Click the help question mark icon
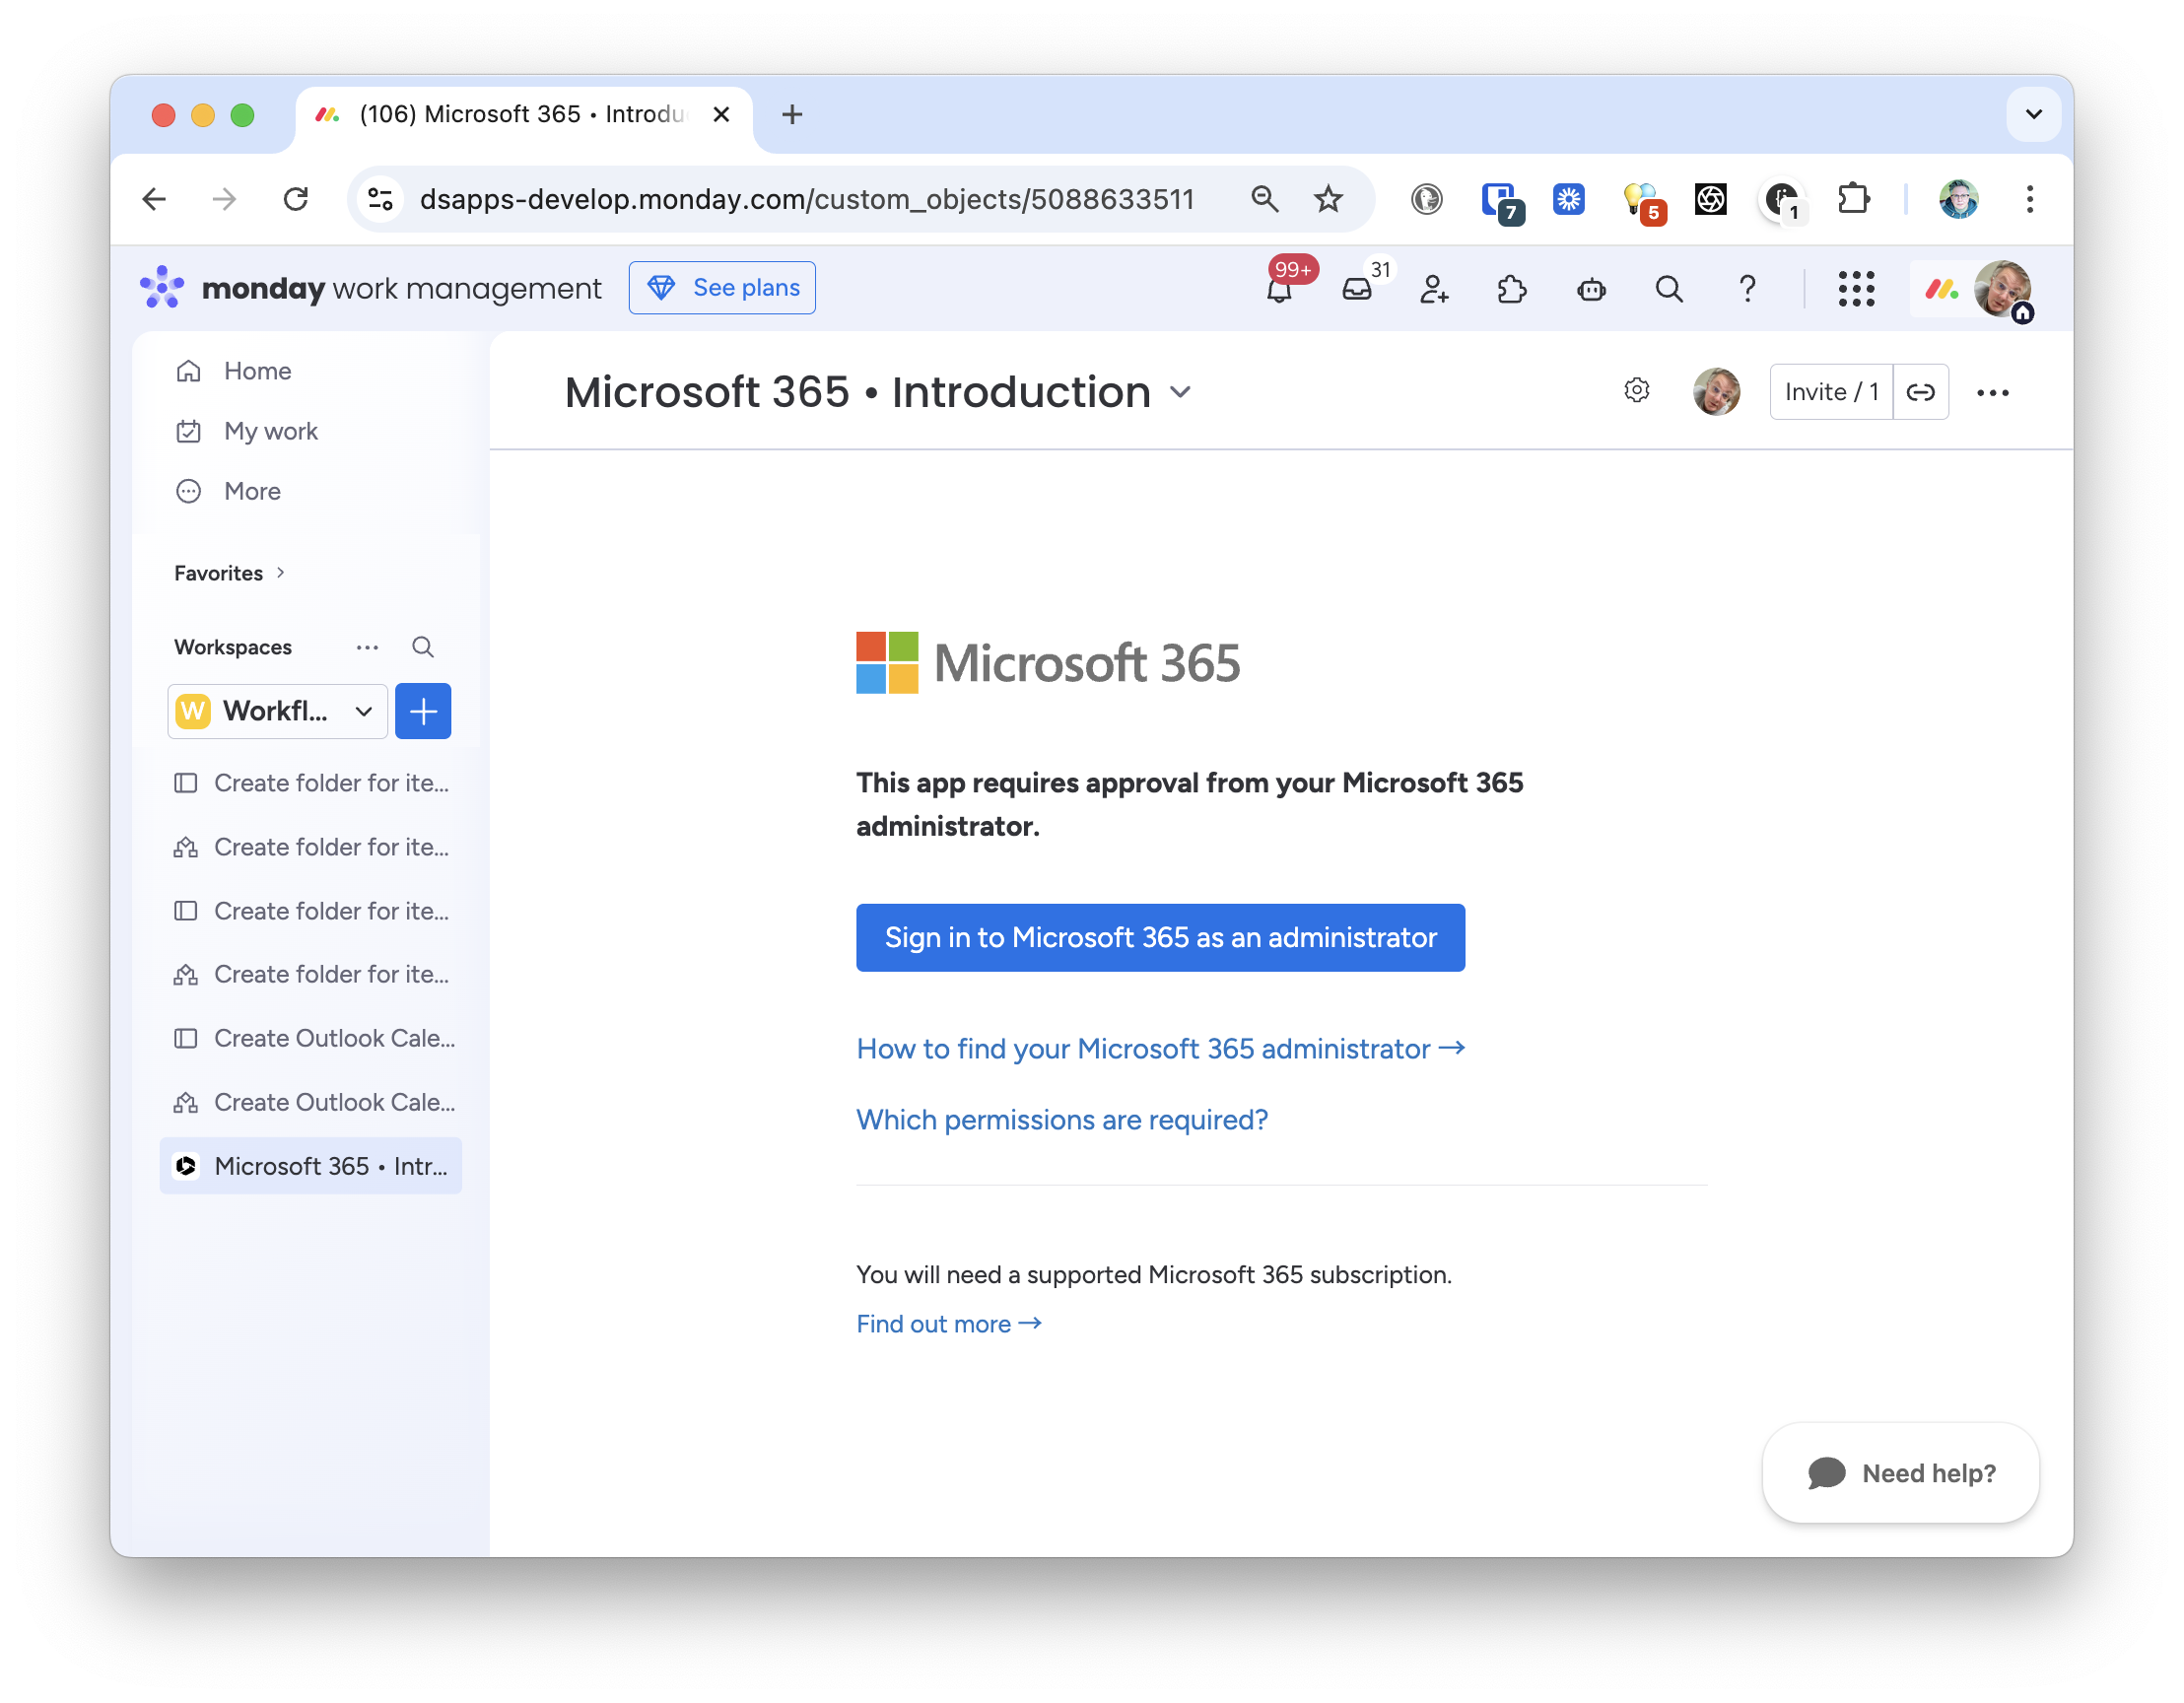 point(1746,290)
